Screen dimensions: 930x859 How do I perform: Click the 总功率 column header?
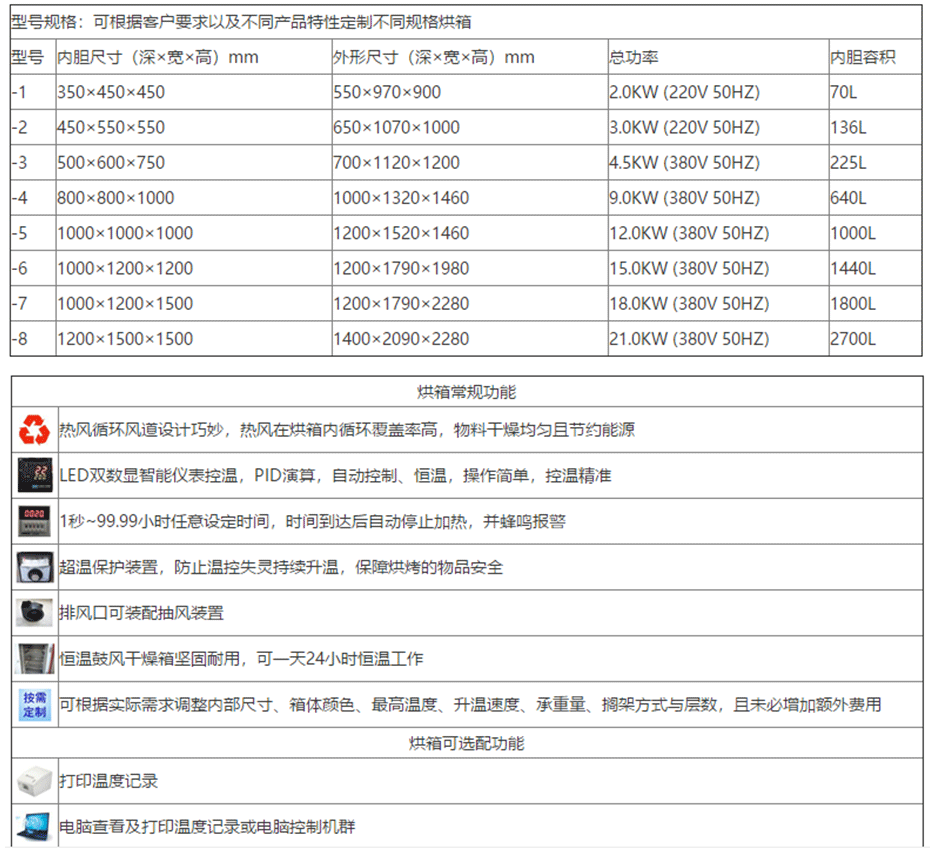634,58
